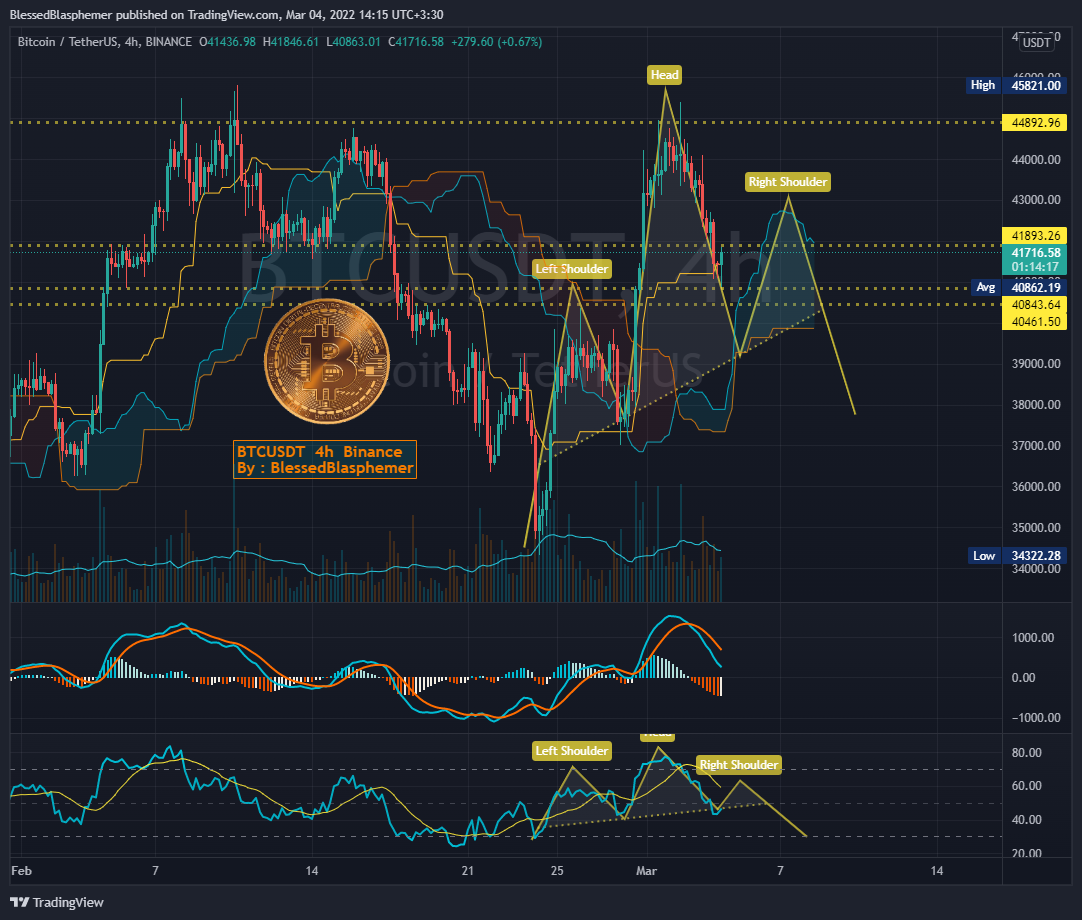
Task: Click the 'BTCUSDT 4h Binance By : BlessedBlasphemer' text box
Action: tap(325, 460)
